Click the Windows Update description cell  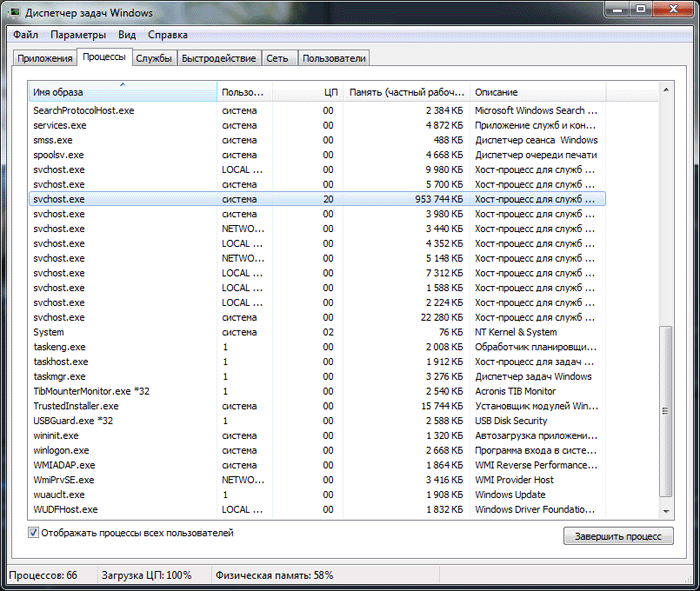tap(510, 494)
